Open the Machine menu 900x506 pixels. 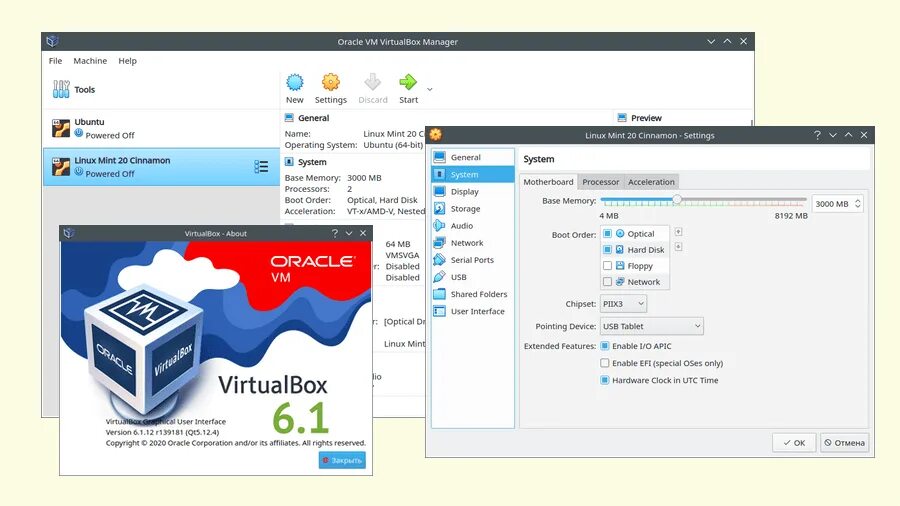90,61
